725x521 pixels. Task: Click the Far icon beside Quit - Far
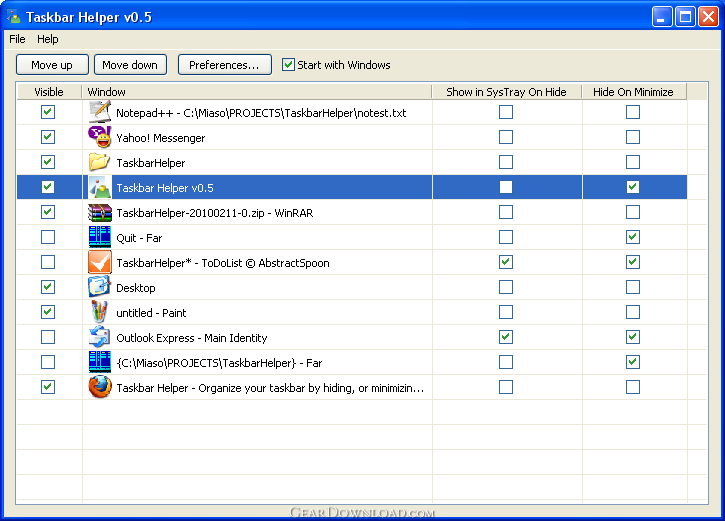pyautogui.click(x=99, y=237)
